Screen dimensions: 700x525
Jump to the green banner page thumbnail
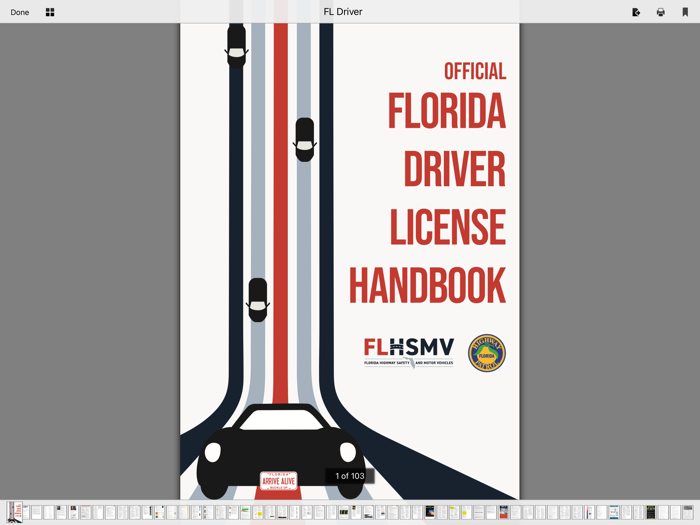(x=245, y=512)
